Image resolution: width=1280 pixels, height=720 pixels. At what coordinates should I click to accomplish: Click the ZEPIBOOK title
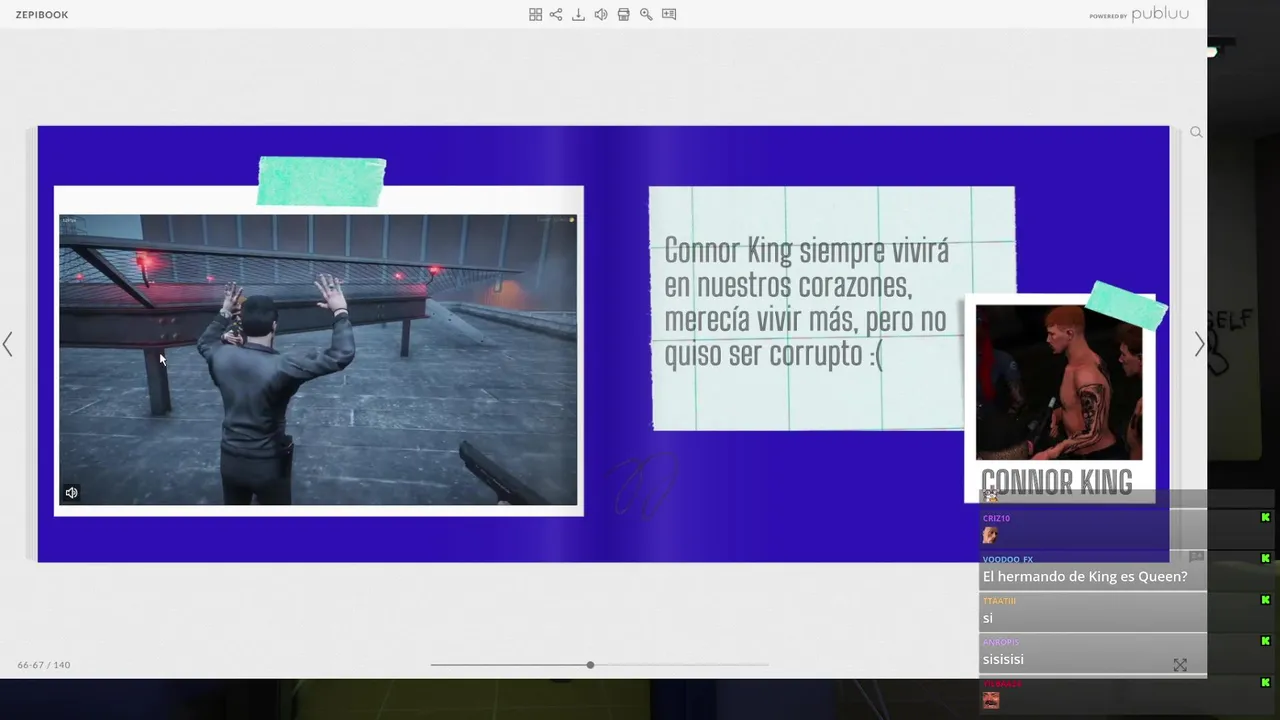42,15
